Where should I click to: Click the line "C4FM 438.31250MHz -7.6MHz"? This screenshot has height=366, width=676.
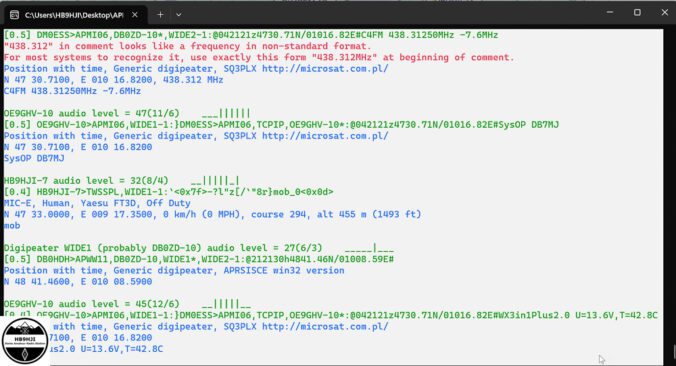click(x=72, y=91)
